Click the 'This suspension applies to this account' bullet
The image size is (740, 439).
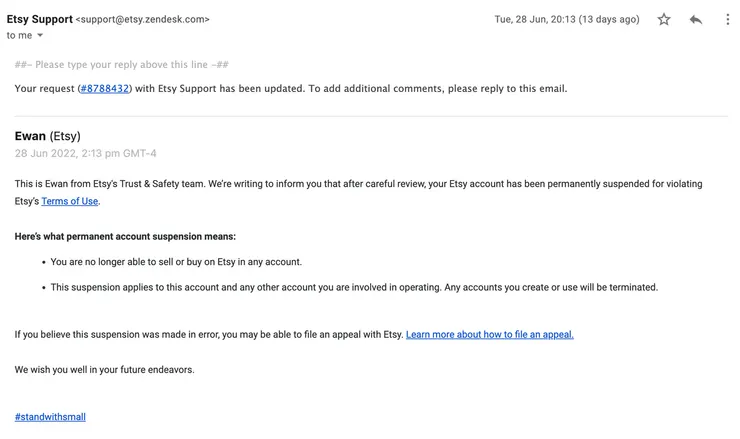point(354,287)
